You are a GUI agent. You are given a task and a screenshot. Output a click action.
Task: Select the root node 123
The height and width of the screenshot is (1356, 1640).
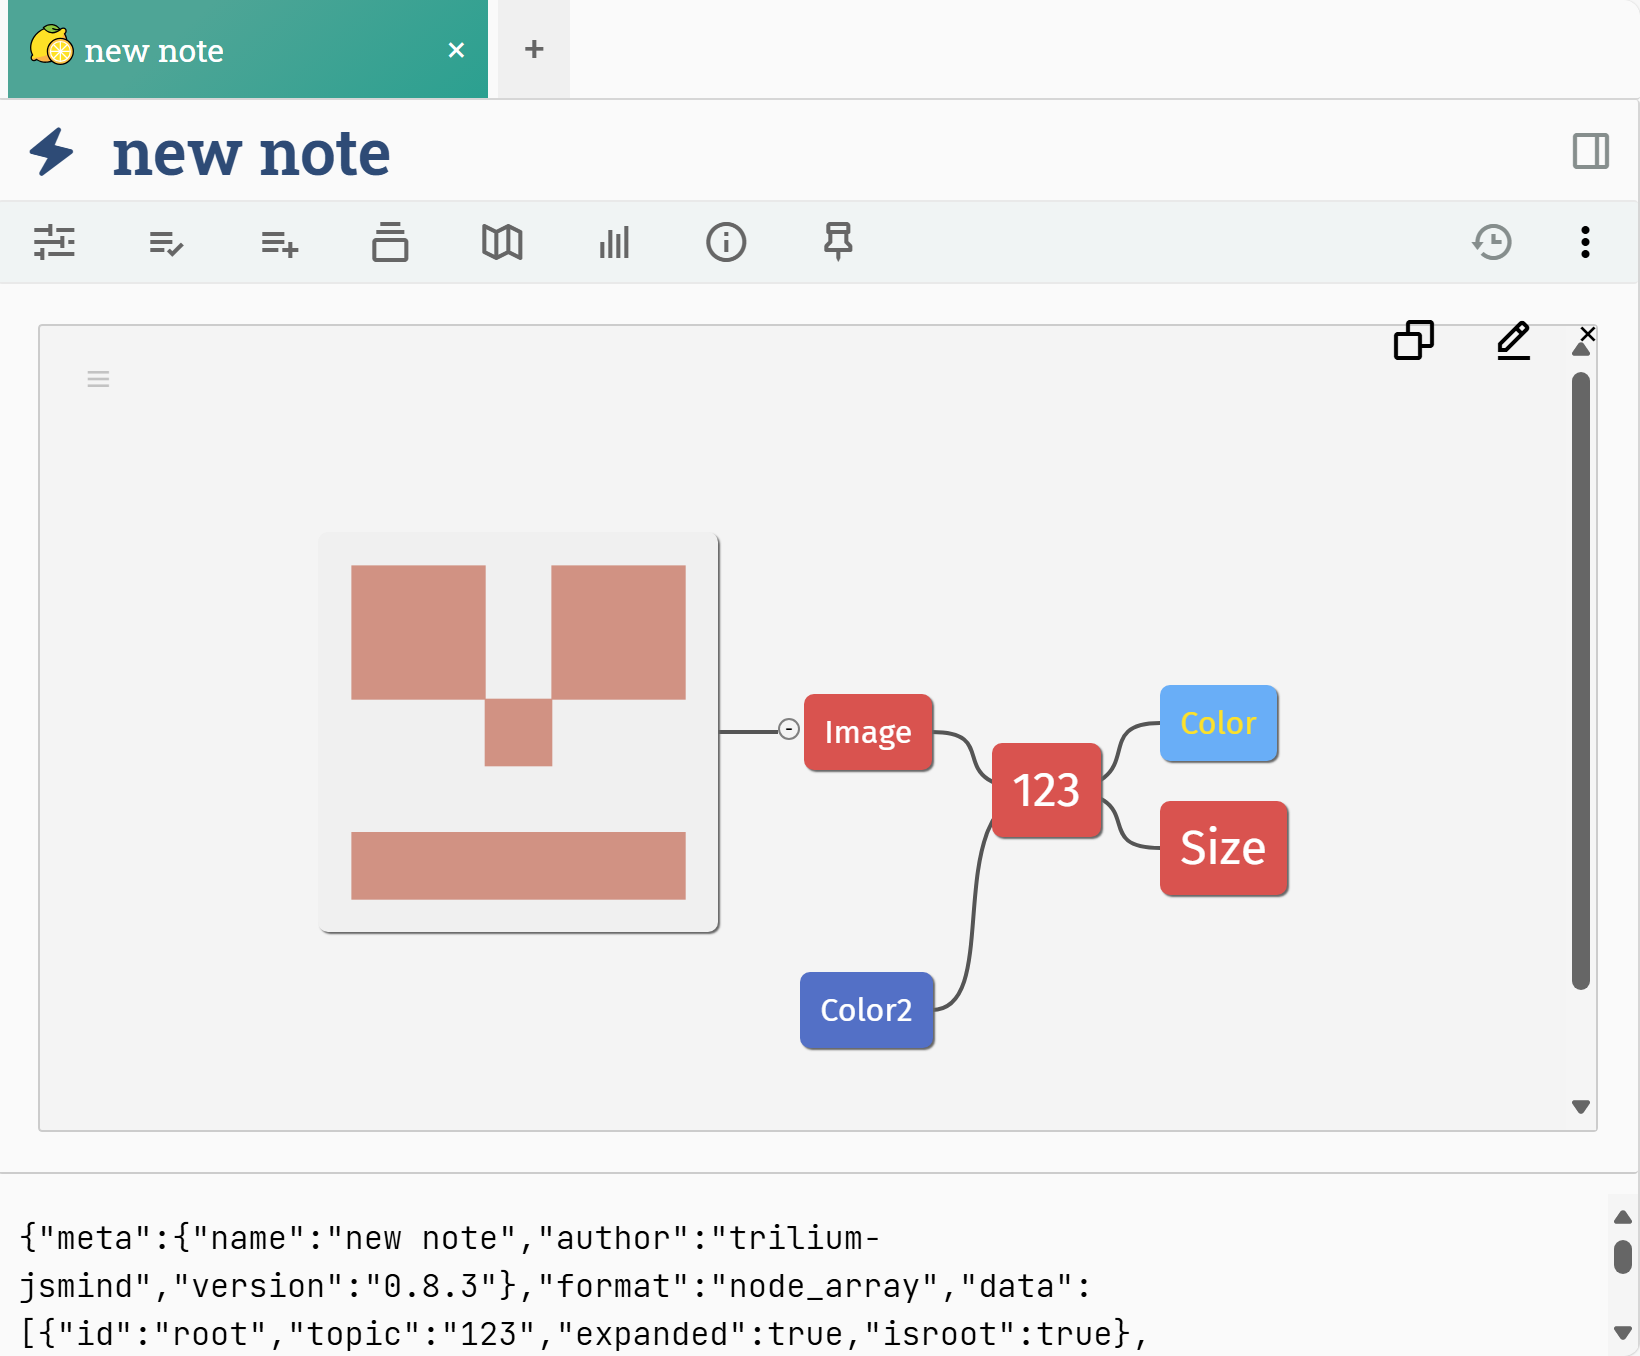(x=1046, y=790)
